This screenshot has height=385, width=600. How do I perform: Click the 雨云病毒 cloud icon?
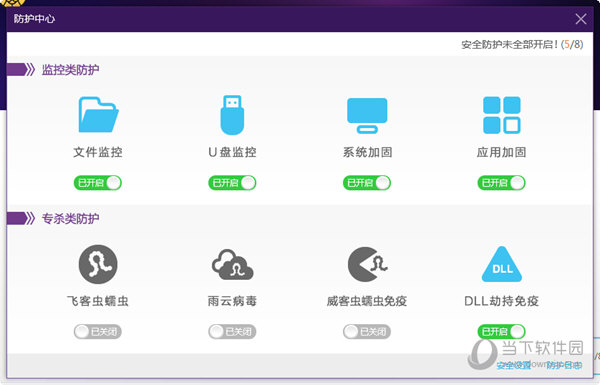pyautogui.click(x=233, y=264)
